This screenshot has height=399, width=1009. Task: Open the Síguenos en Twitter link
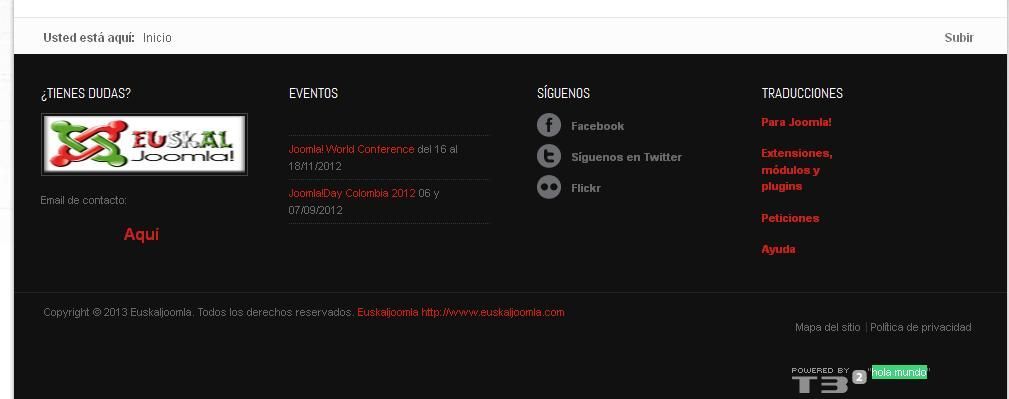point(626,157)
